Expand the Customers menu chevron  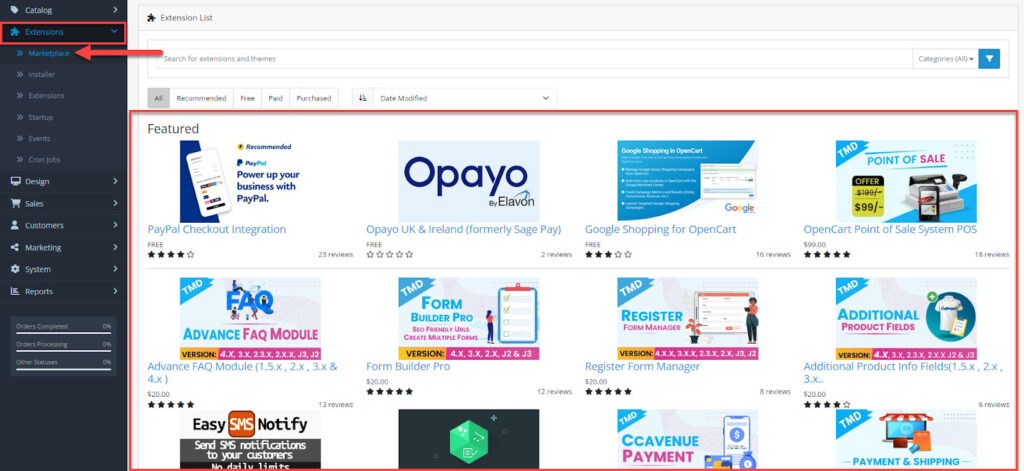[115, 225]
